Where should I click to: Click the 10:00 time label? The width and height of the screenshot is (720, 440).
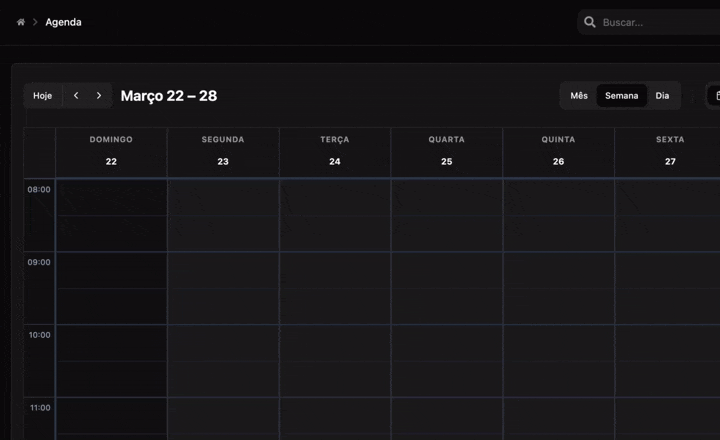pos(39,335)
